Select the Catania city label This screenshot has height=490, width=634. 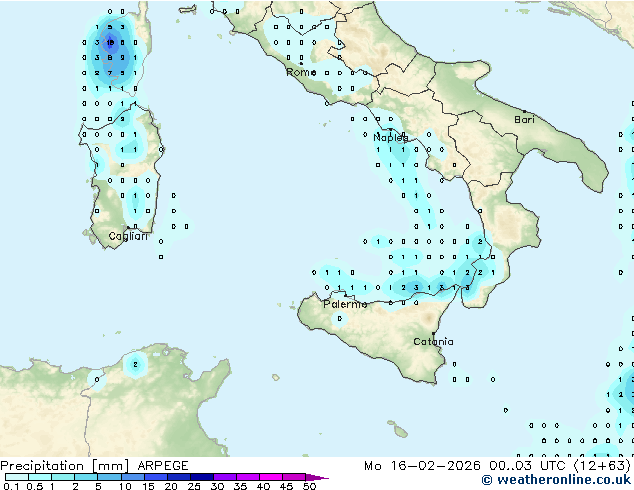coord(433,341)
